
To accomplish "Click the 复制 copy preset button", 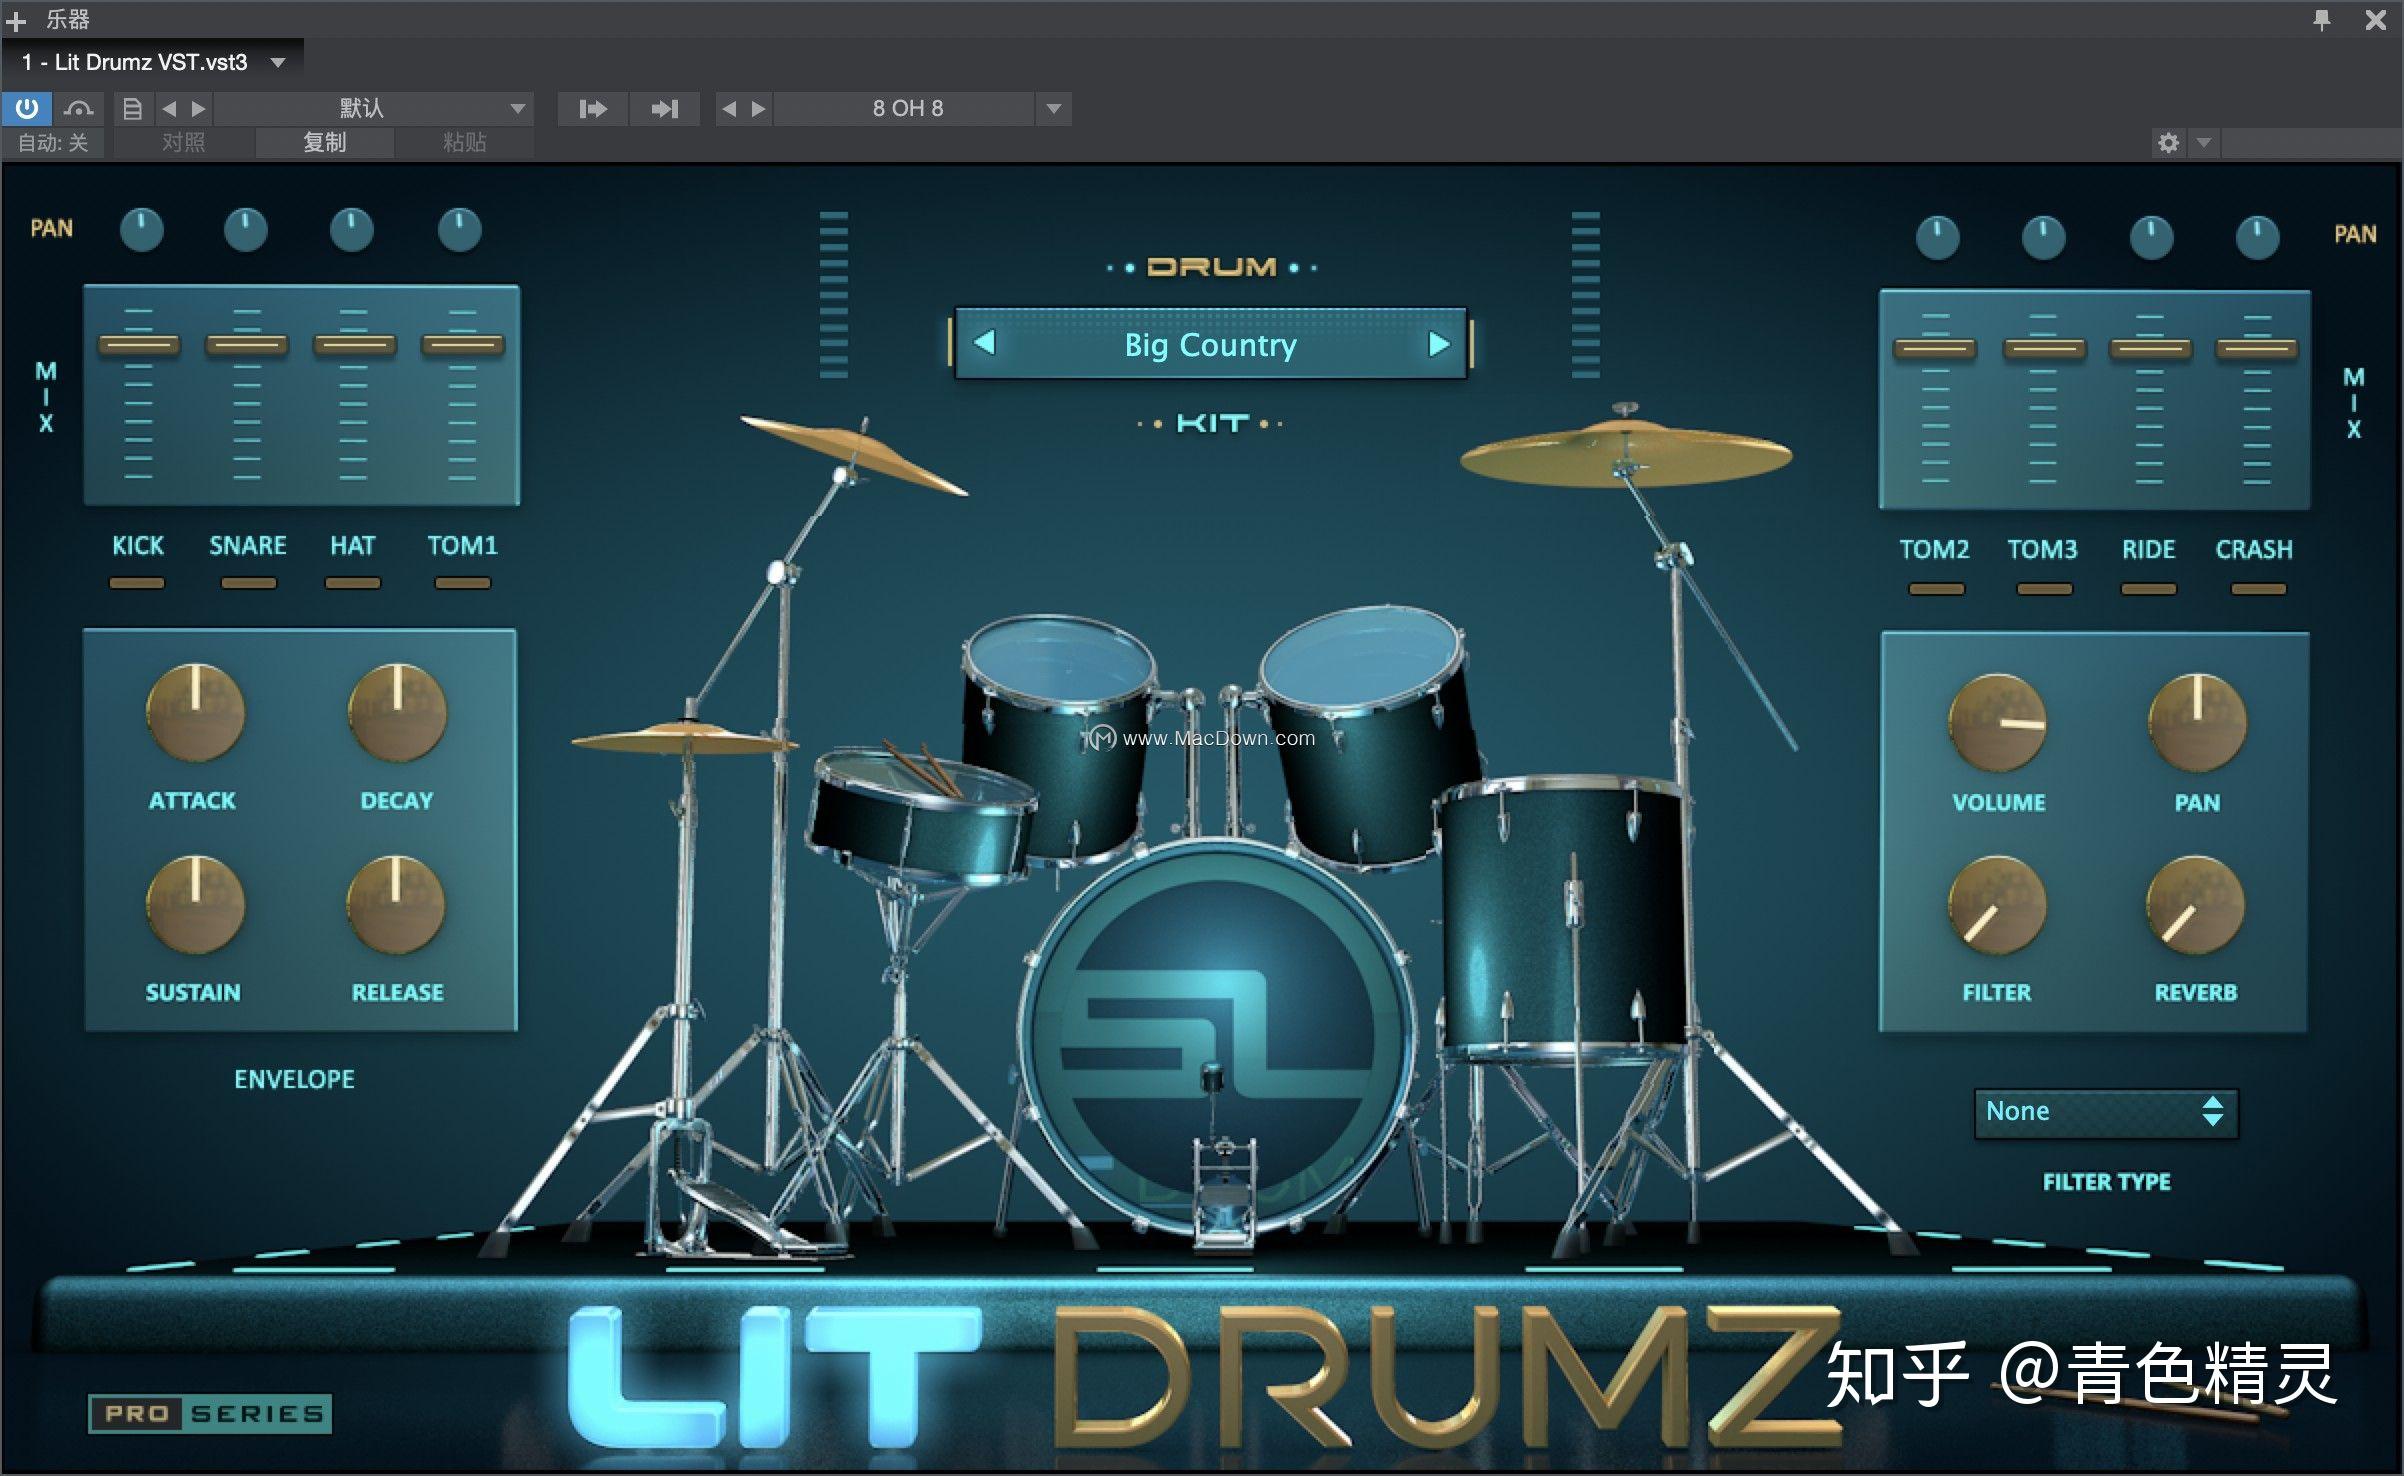I will click(324, 142).
